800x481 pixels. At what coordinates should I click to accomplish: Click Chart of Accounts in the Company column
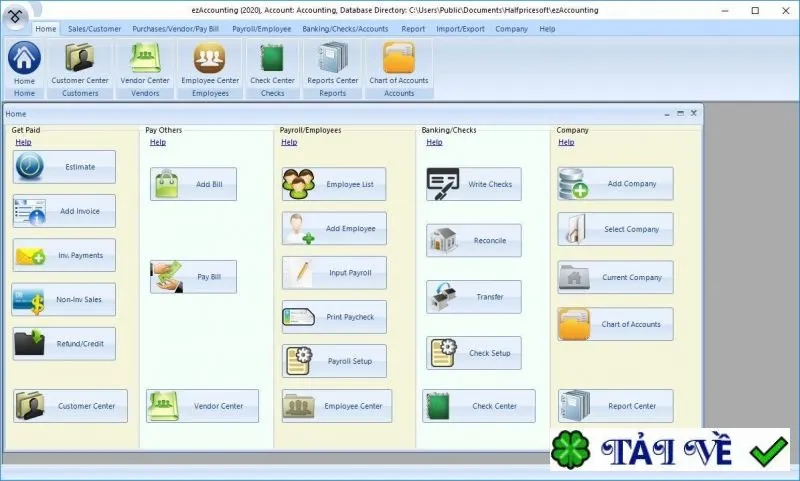pyautogui.click(x=615, y=324)
